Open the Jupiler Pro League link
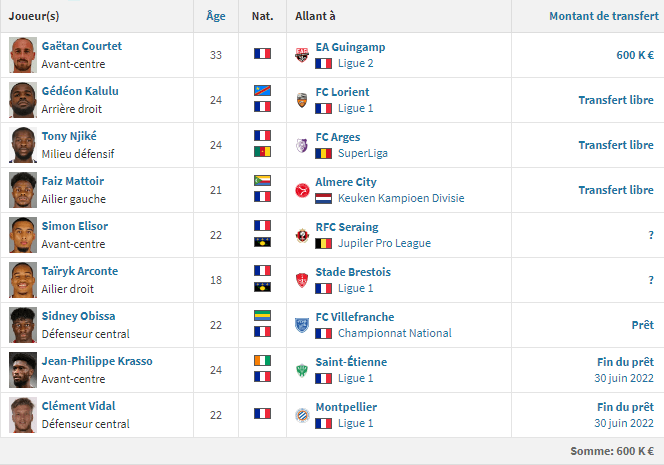664x465 pixels. 385,243
